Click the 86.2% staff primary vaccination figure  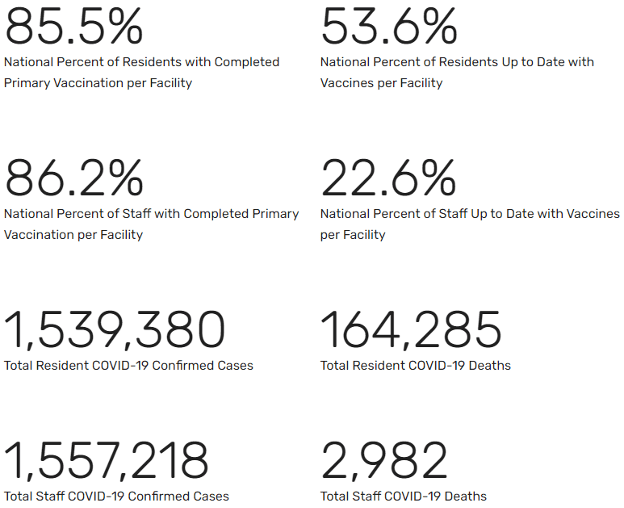[73, 177]
